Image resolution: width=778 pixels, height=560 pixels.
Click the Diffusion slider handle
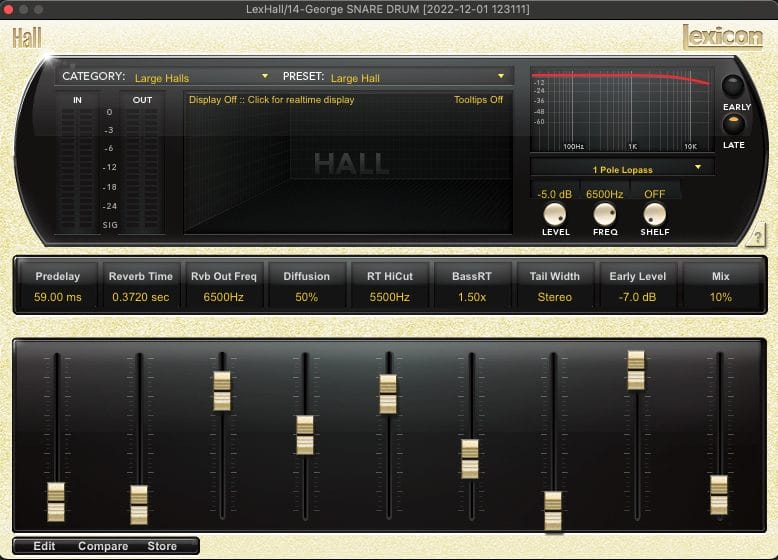point(305,435)
